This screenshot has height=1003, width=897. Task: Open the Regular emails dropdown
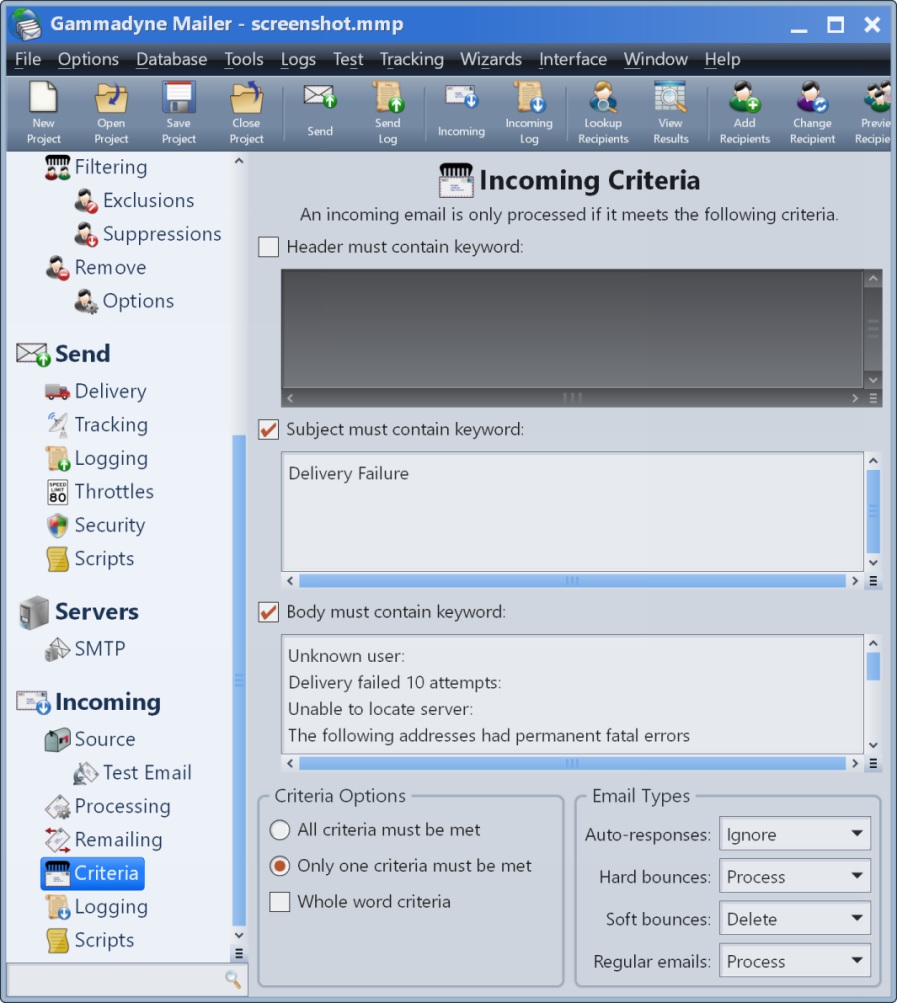pos(794,961)
